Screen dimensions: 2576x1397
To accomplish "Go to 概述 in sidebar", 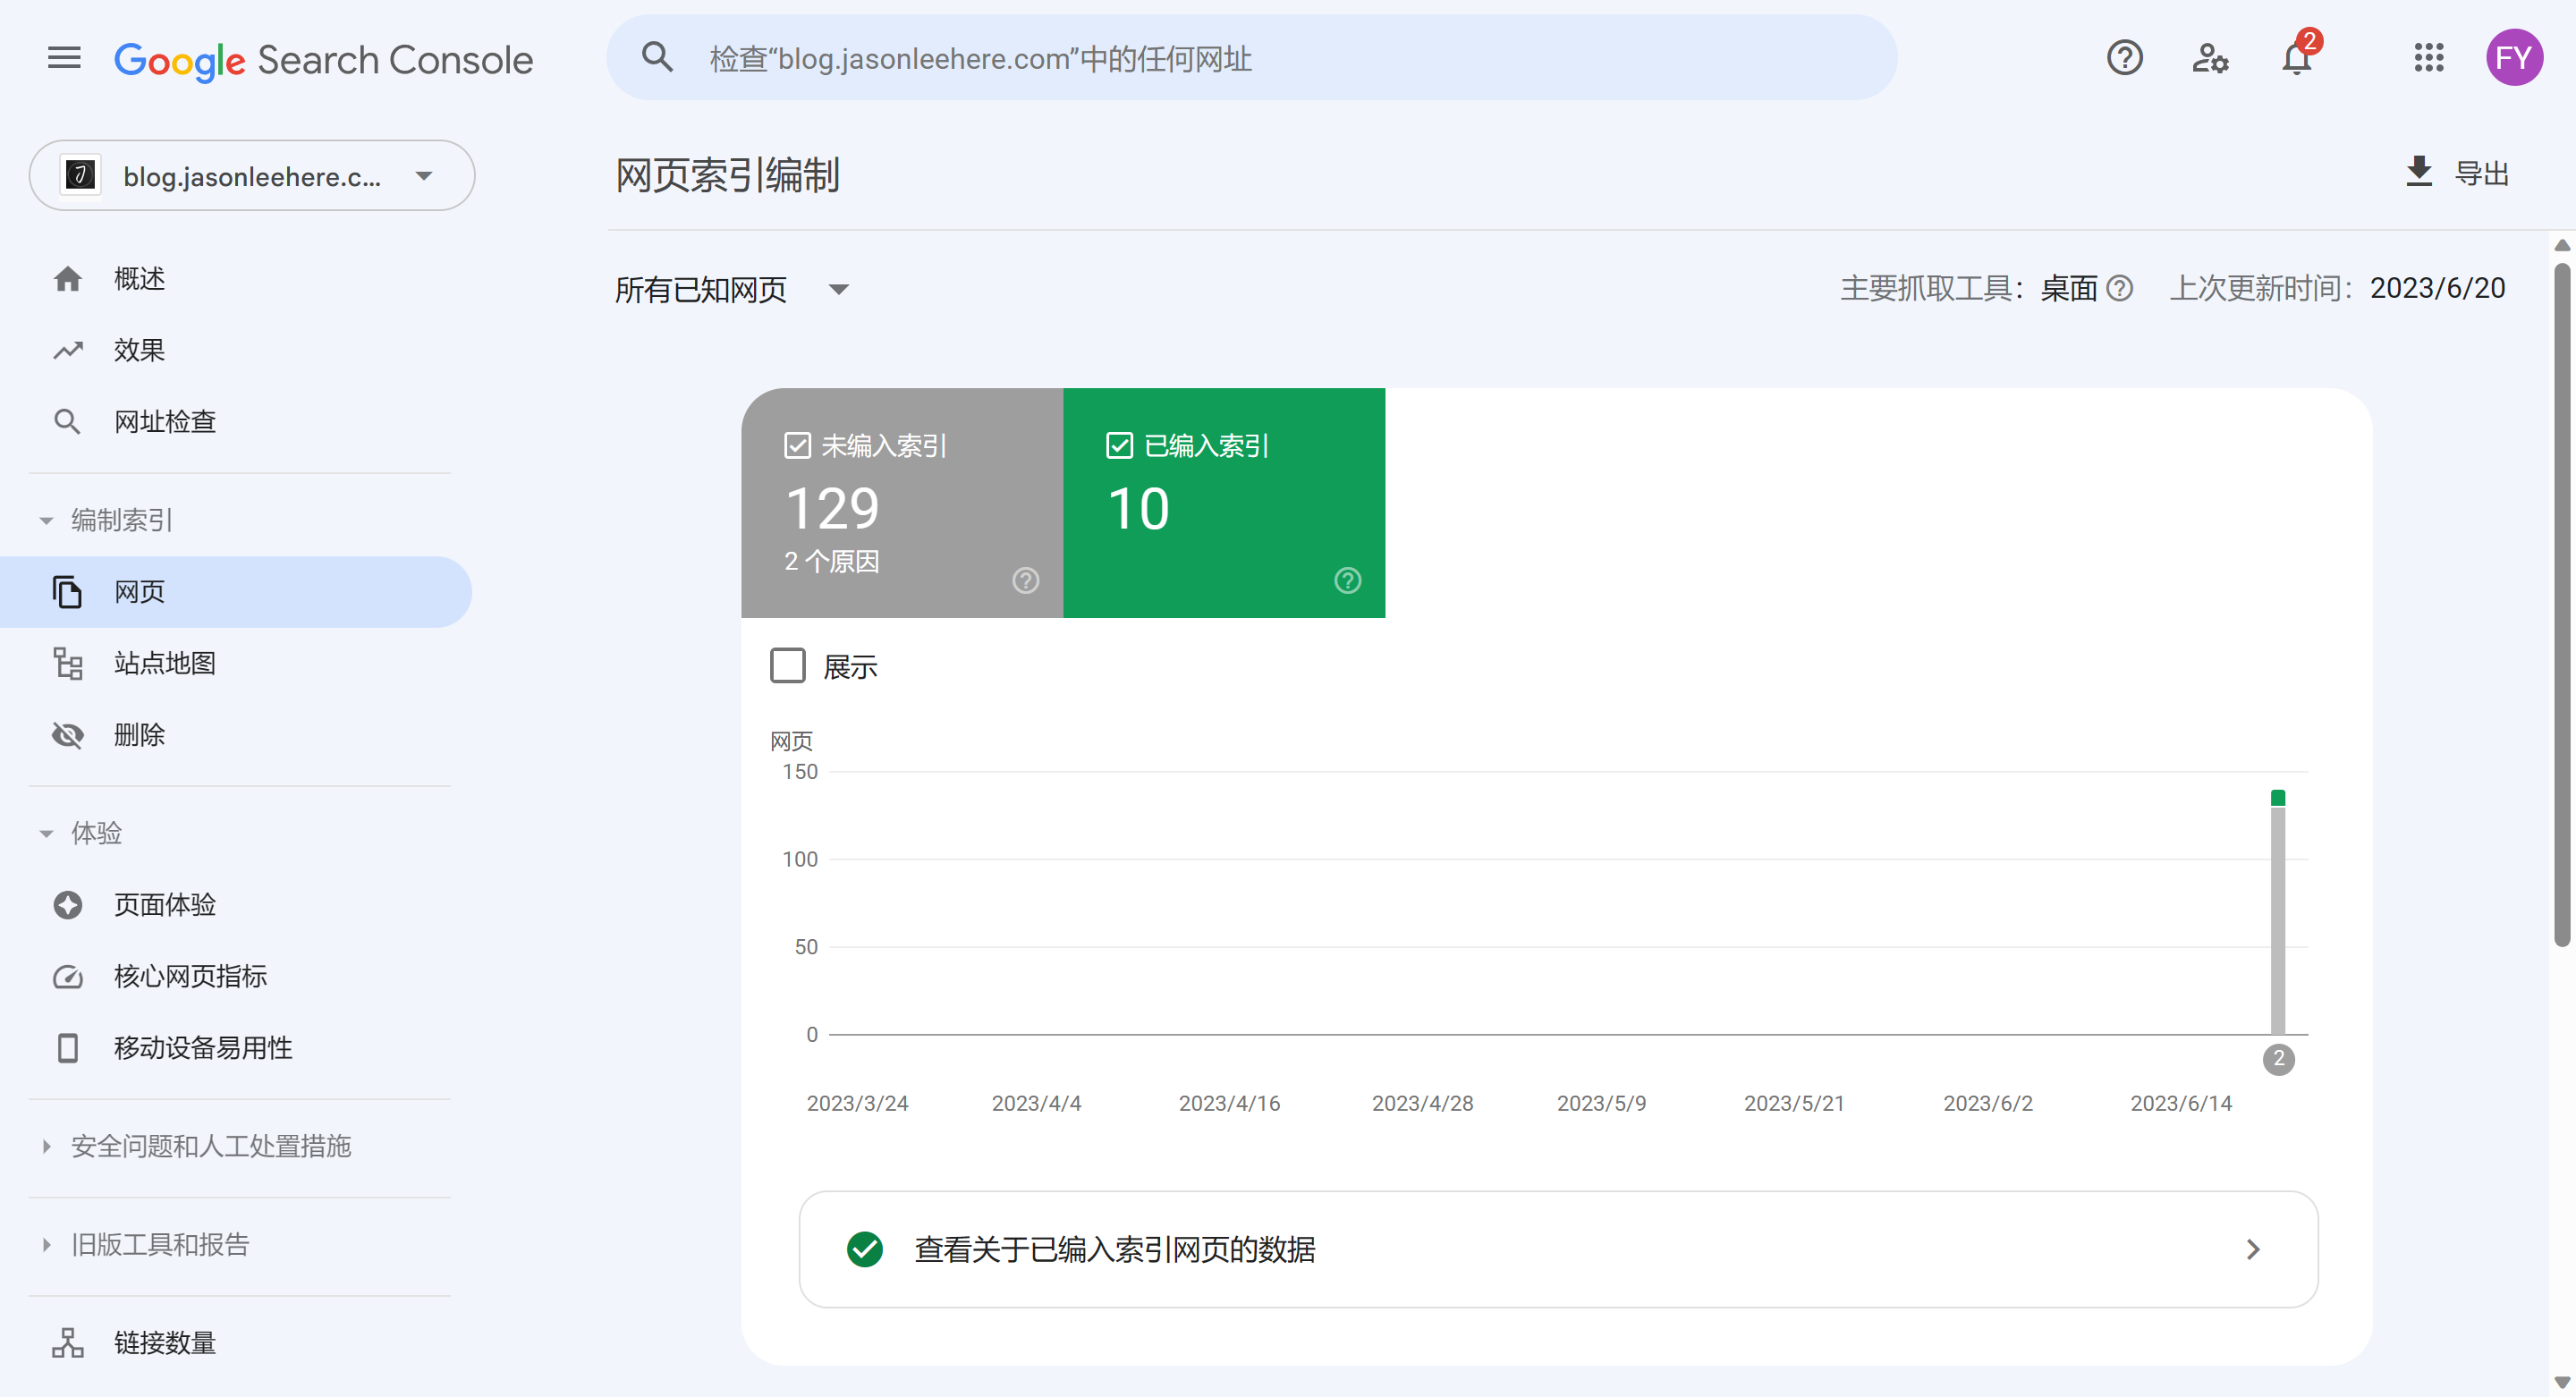I will [236, 279].
